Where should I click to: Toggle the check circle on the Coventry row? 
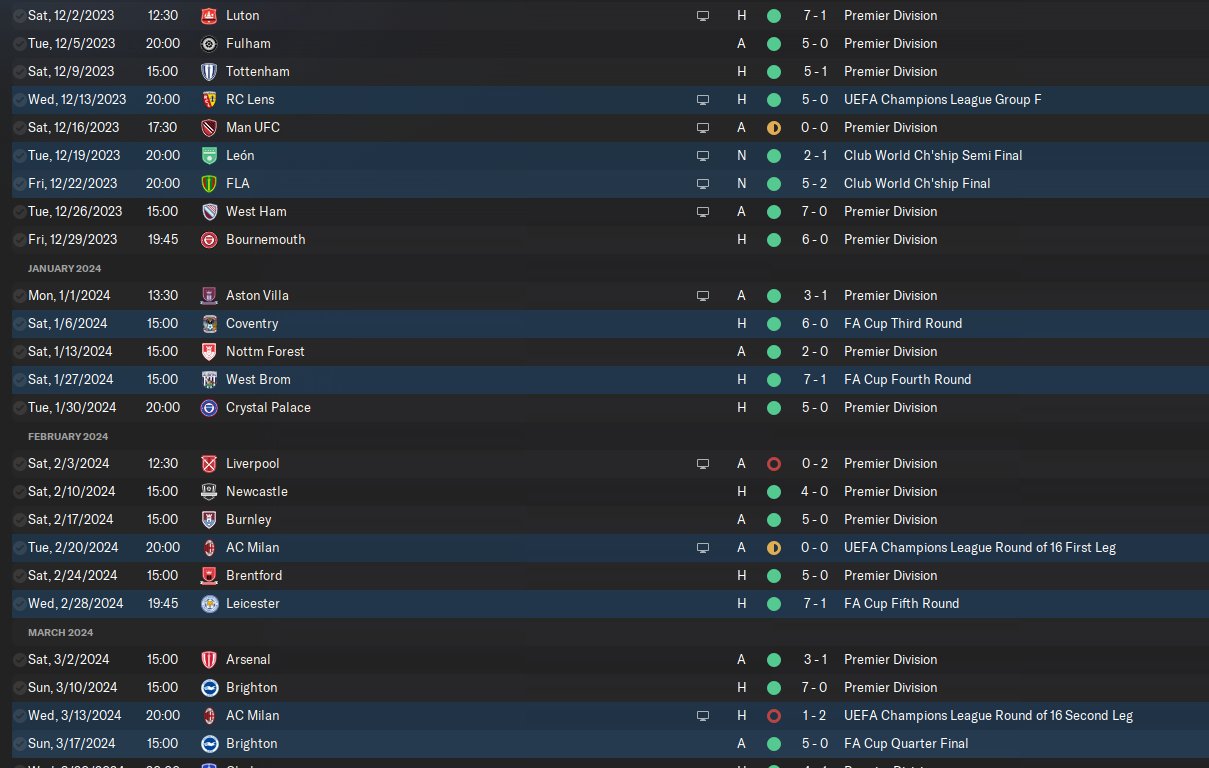(19, 324)
